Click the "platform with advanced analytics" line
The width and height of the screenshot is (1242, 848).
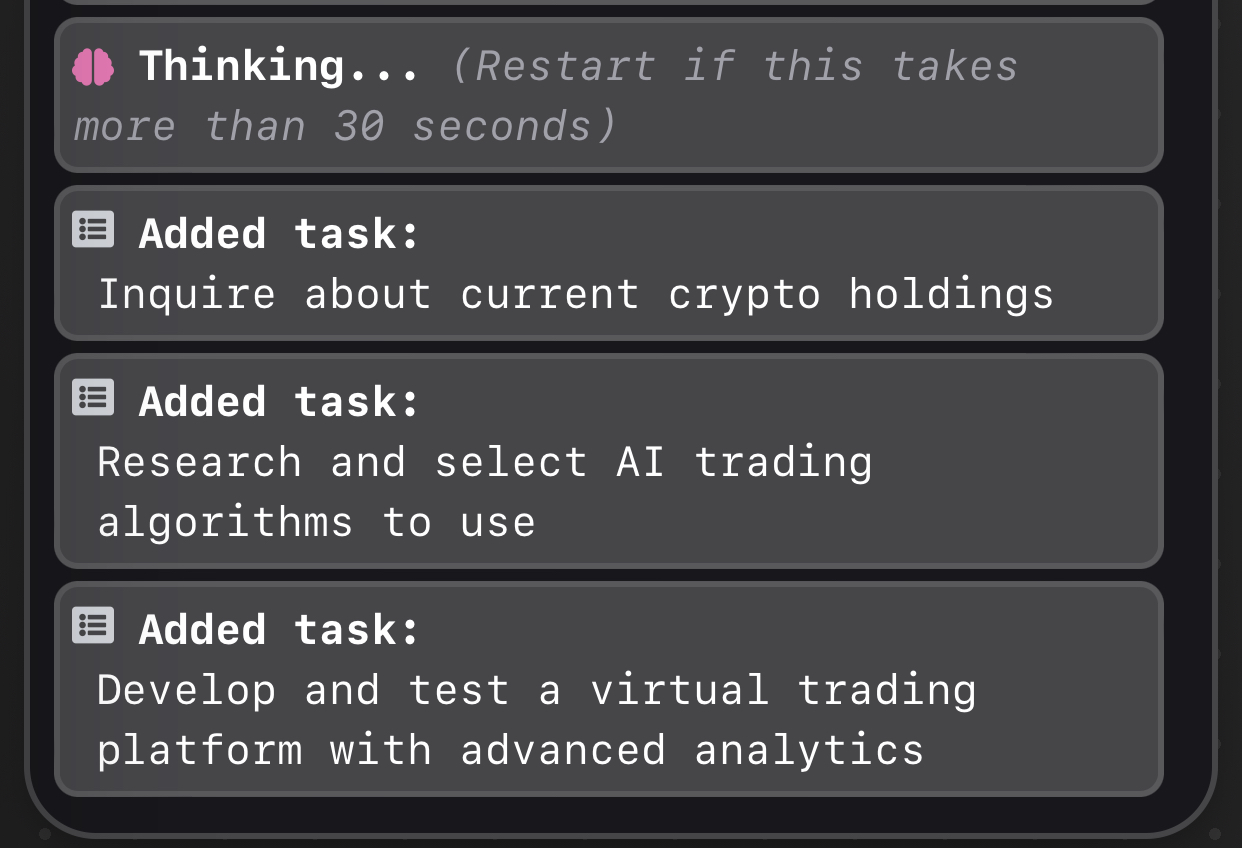point(510,751)
